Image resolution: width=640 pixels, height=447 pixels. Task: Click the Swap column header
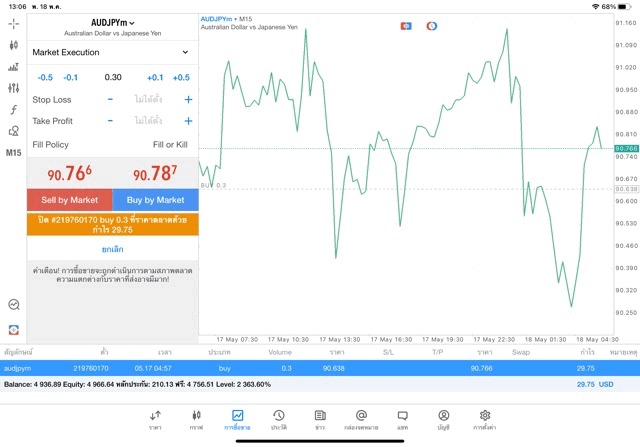click(x=521, y=352)
